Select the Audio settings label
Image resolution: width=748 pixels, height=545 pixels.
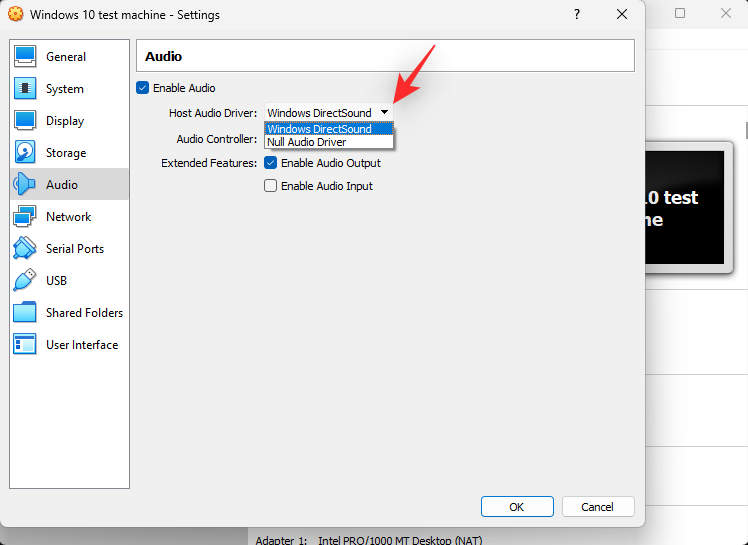tap(62, 185)
